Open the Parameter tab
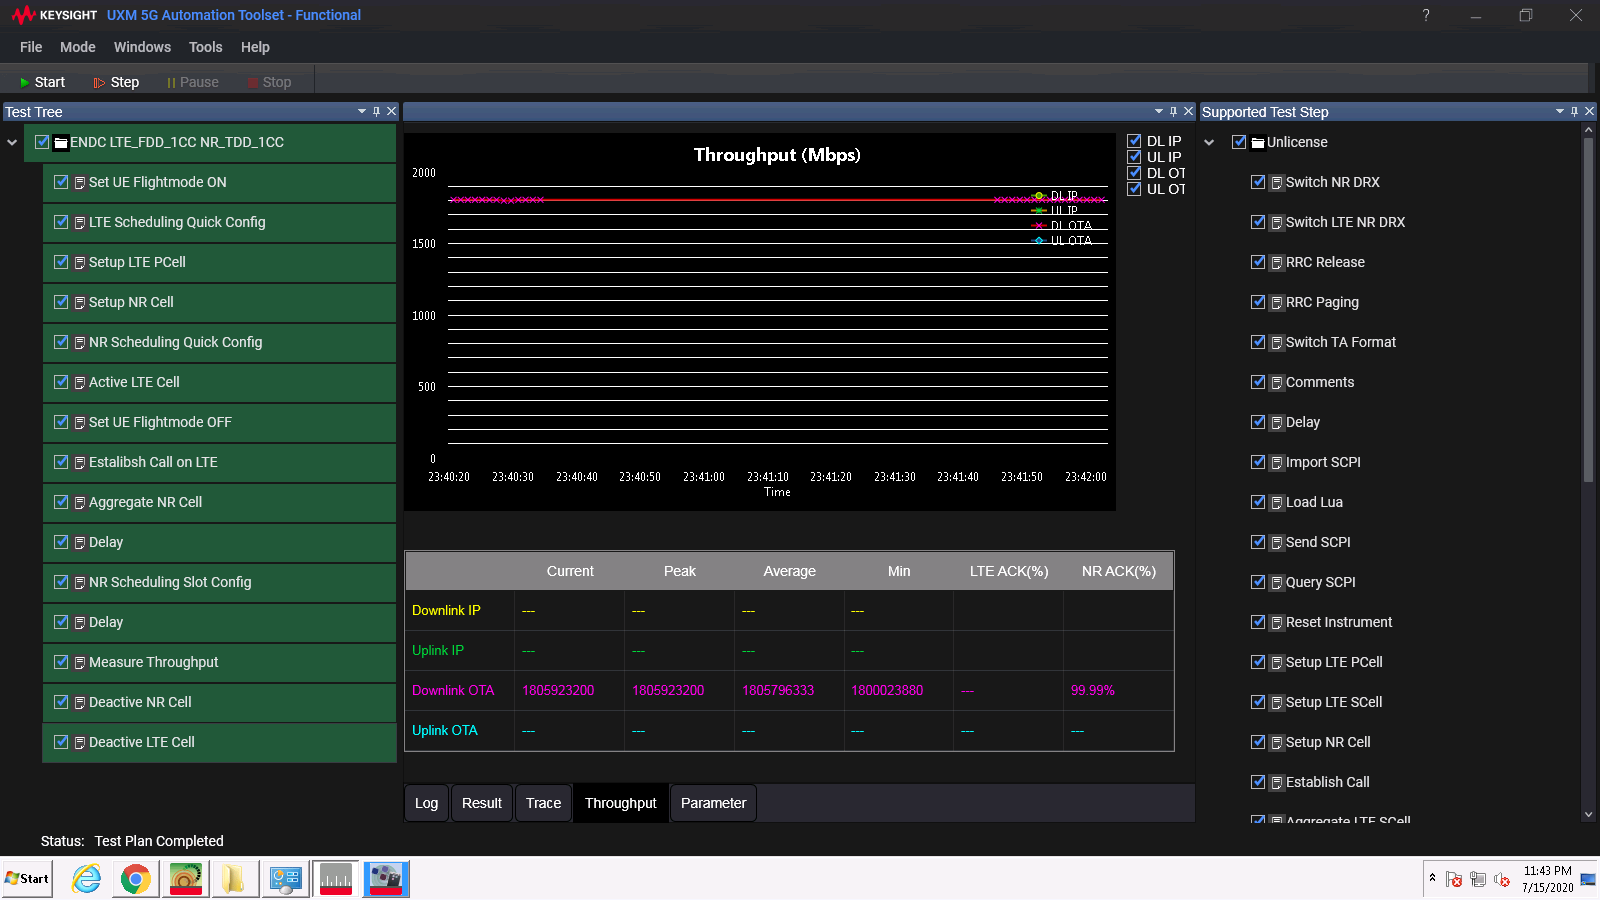The image size is (1600, 900). (713, 803)
